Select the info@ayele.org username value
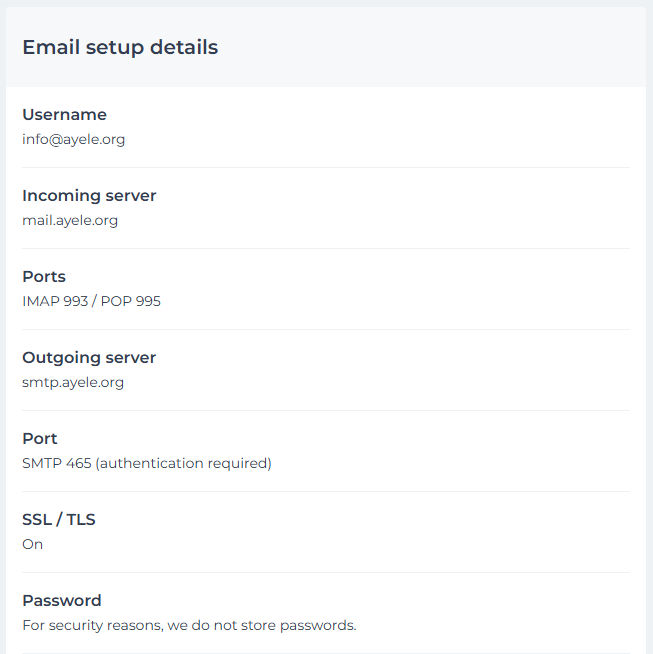653x654 pixels. (x=73, y=139)
